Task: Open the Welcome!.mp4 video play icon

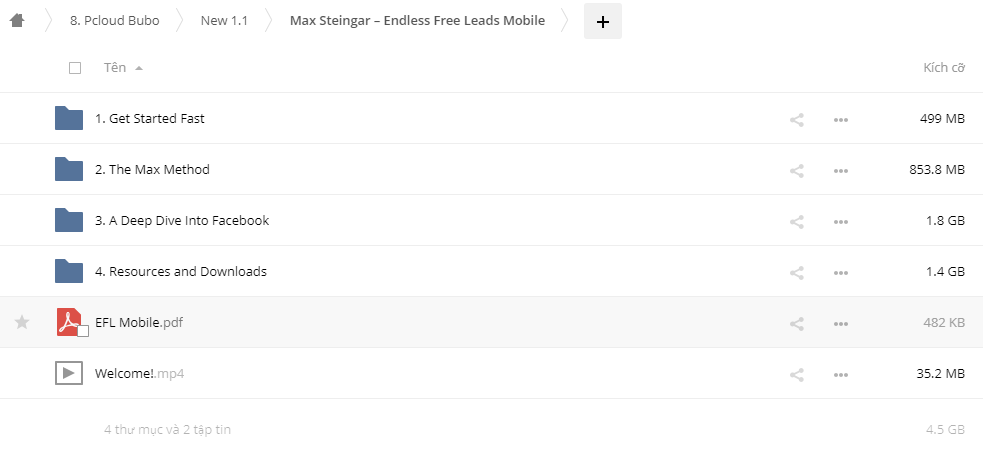Action: pos(69,373)
